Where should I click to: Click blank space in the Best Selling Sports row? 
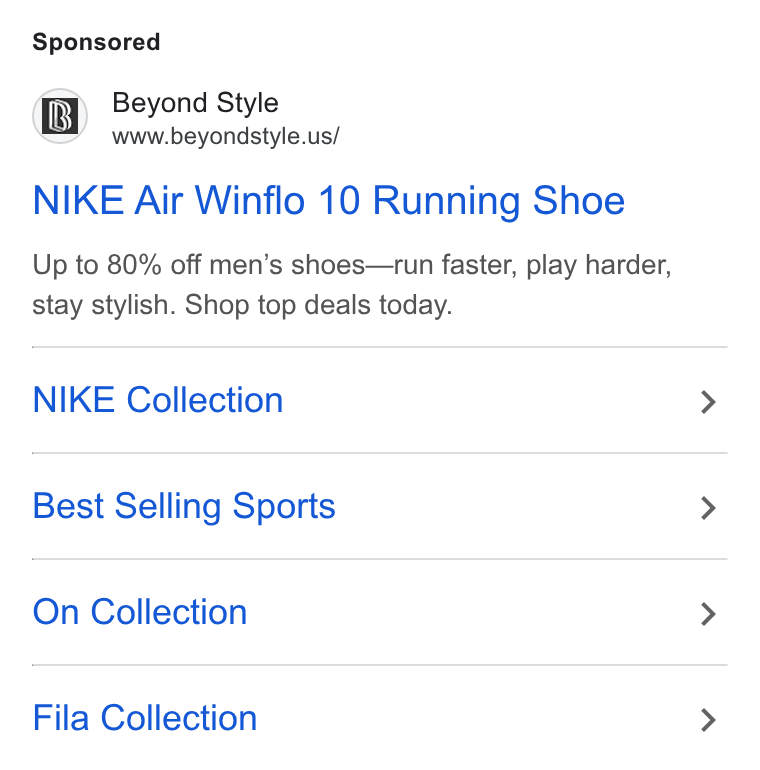click(516, 507)
